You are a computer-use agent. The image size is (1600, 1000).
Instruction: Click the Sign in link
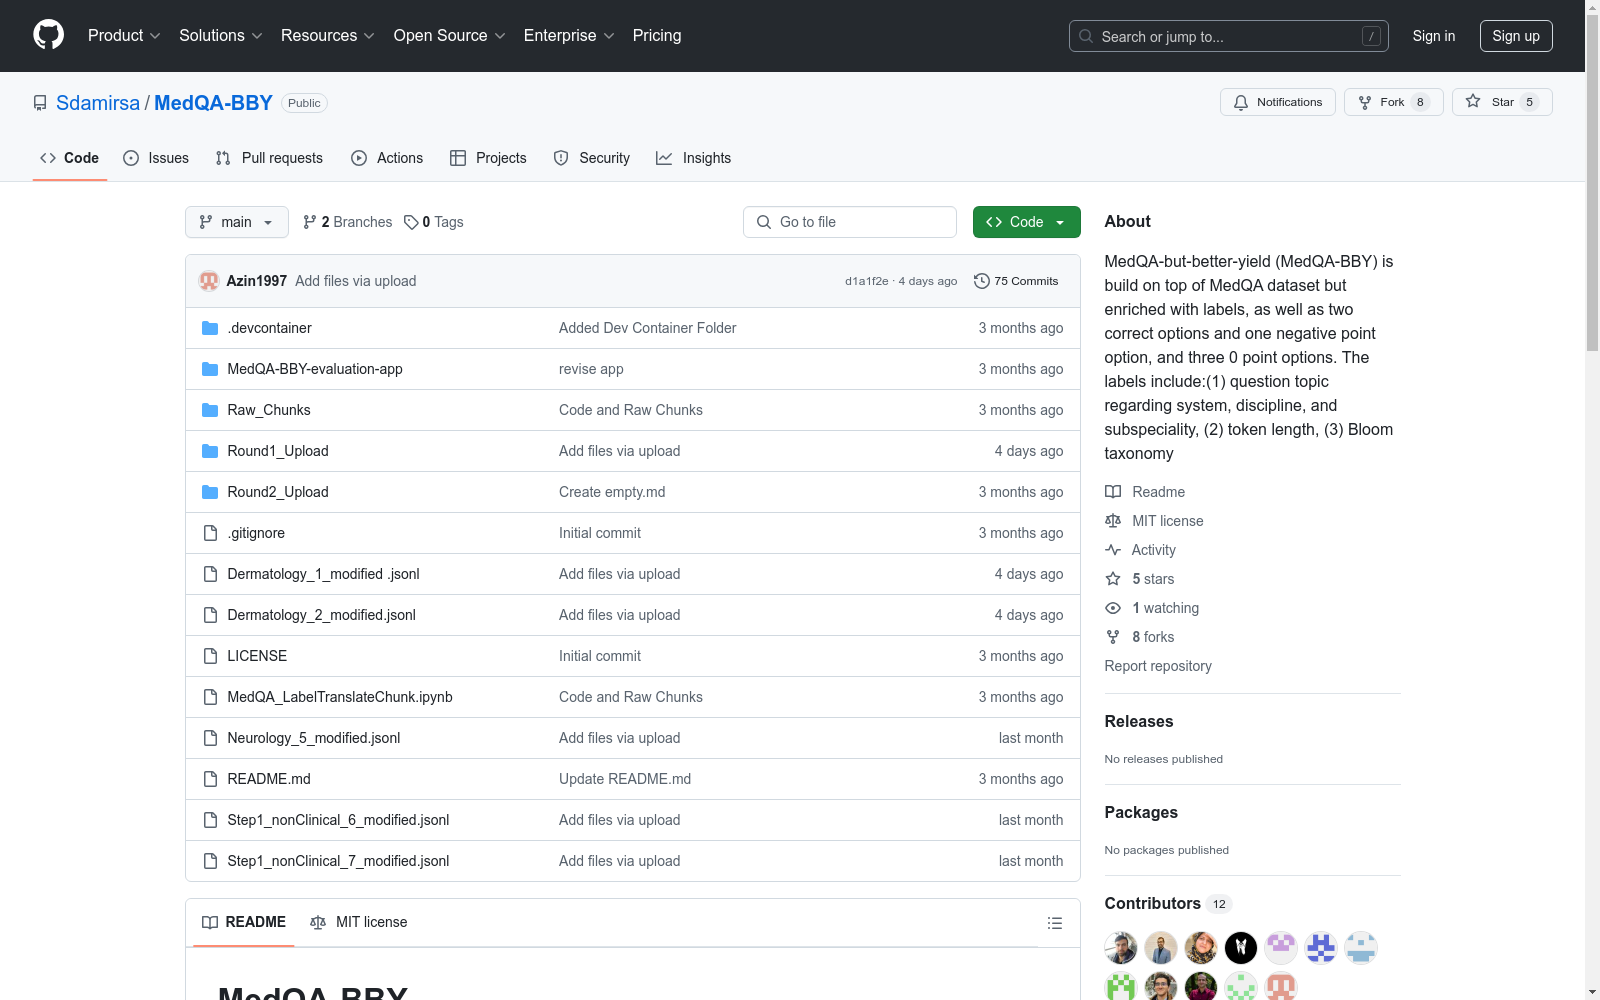click(1434, 36)
